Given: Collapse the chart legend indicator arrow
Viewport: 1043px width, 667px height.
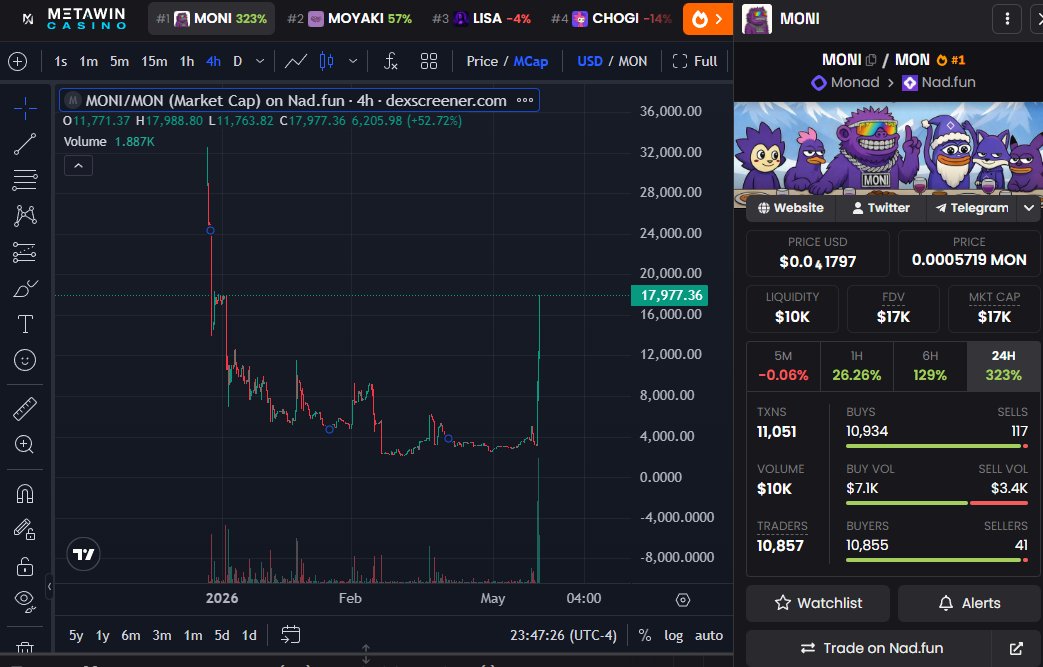Looking at the screenshot, I should (x=78, y=166).
